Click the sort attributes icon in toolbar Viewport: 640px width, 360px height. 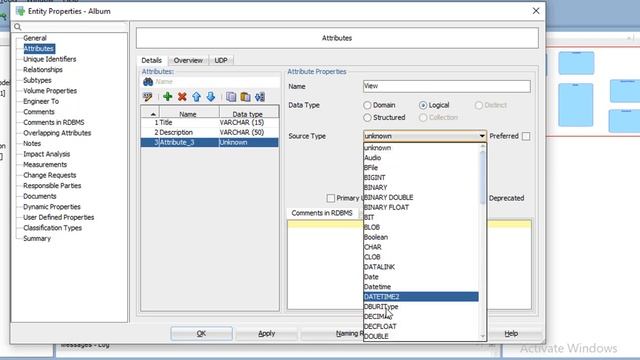click(260, 97)
